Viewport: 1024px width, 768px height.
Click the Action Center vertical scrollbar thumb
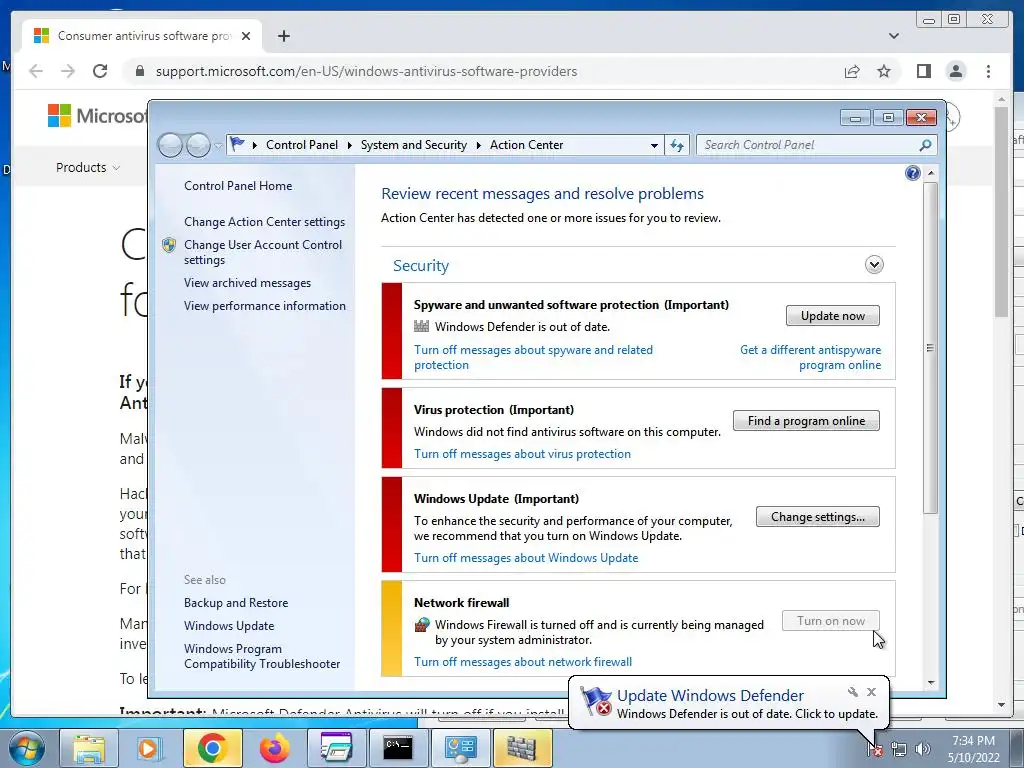coord(931,347)
